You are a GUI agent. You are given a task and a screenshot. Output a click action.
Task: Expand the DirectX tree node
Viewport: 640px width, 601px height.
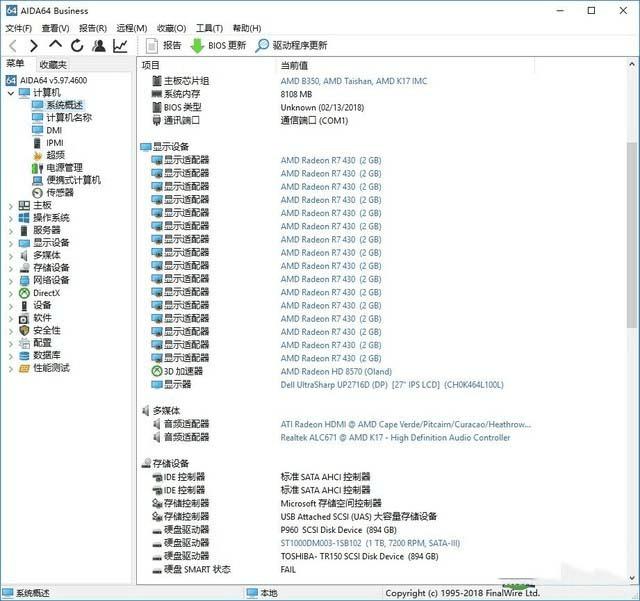(x=11, y=294)
